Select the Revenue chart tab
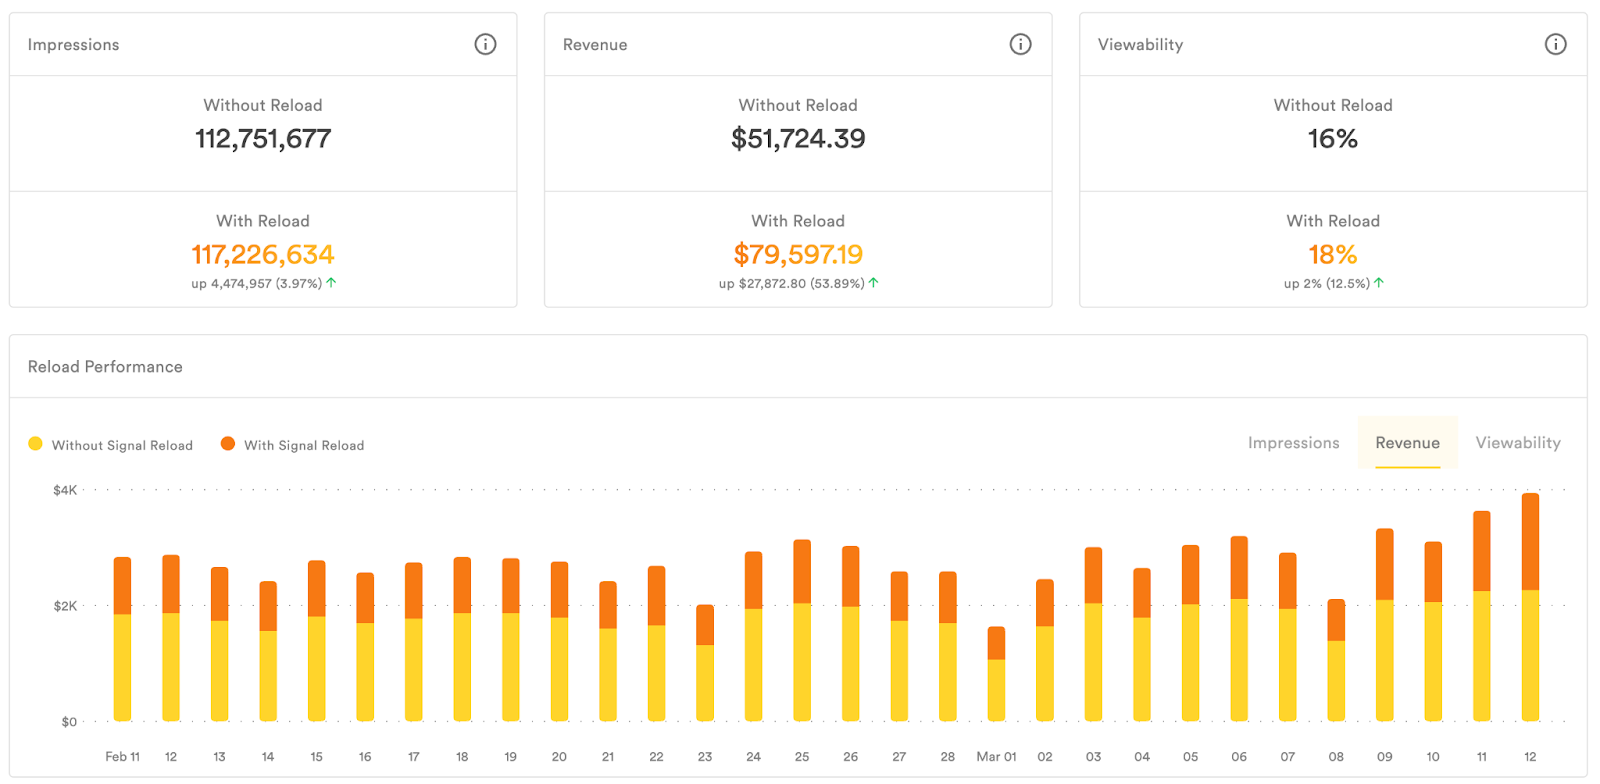This screenshot has width=1600, height=784. click(x=1407, y=443)
